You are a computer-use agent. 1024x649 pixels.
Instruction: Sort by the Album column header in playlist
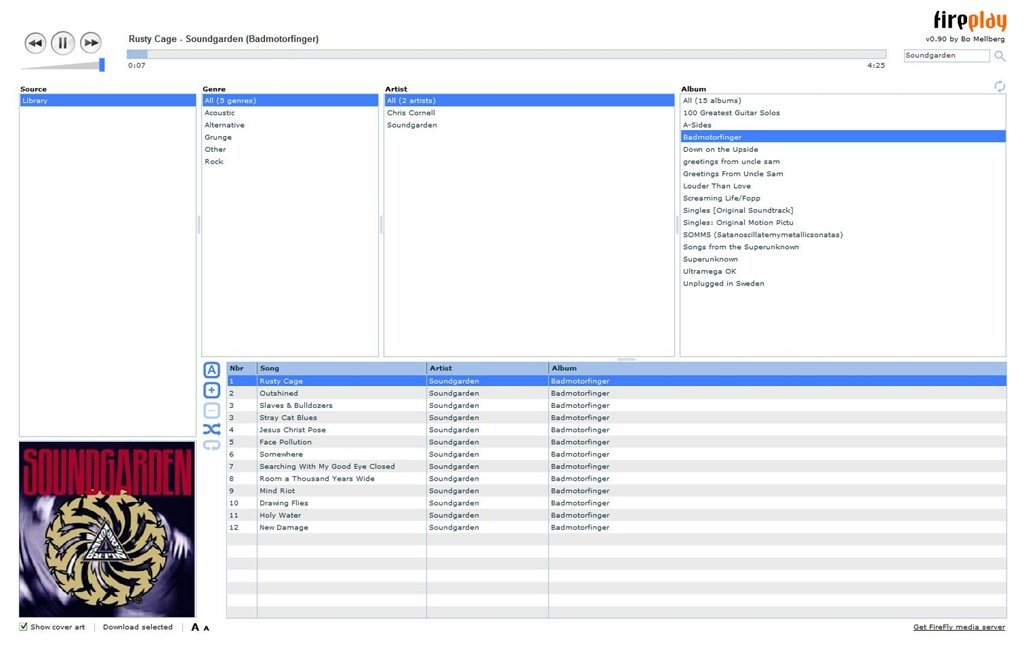(x=777, y=368)
